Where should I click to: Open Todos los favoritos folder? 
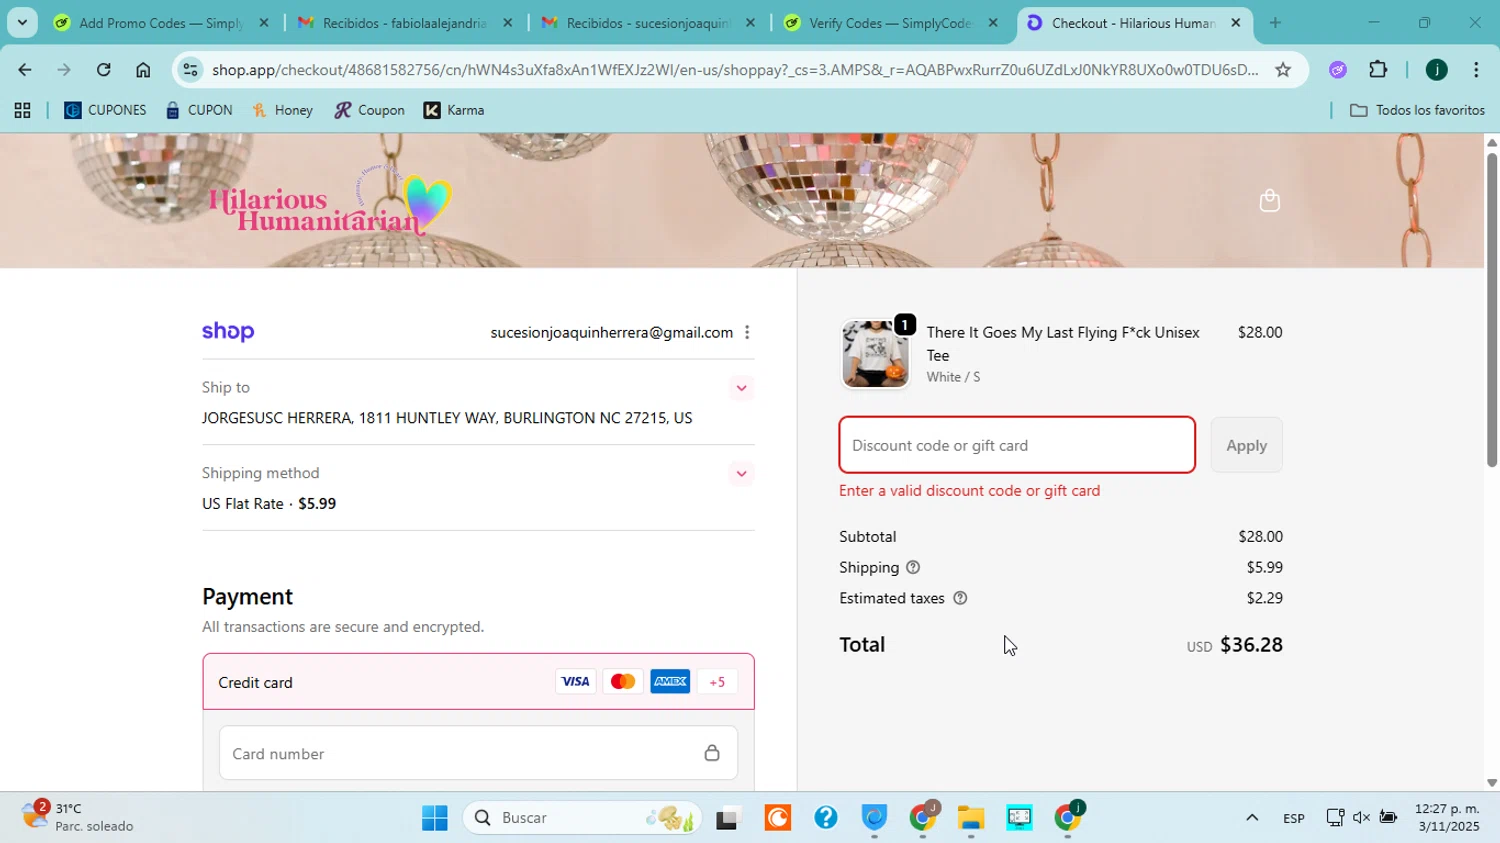click(1417, 111)
